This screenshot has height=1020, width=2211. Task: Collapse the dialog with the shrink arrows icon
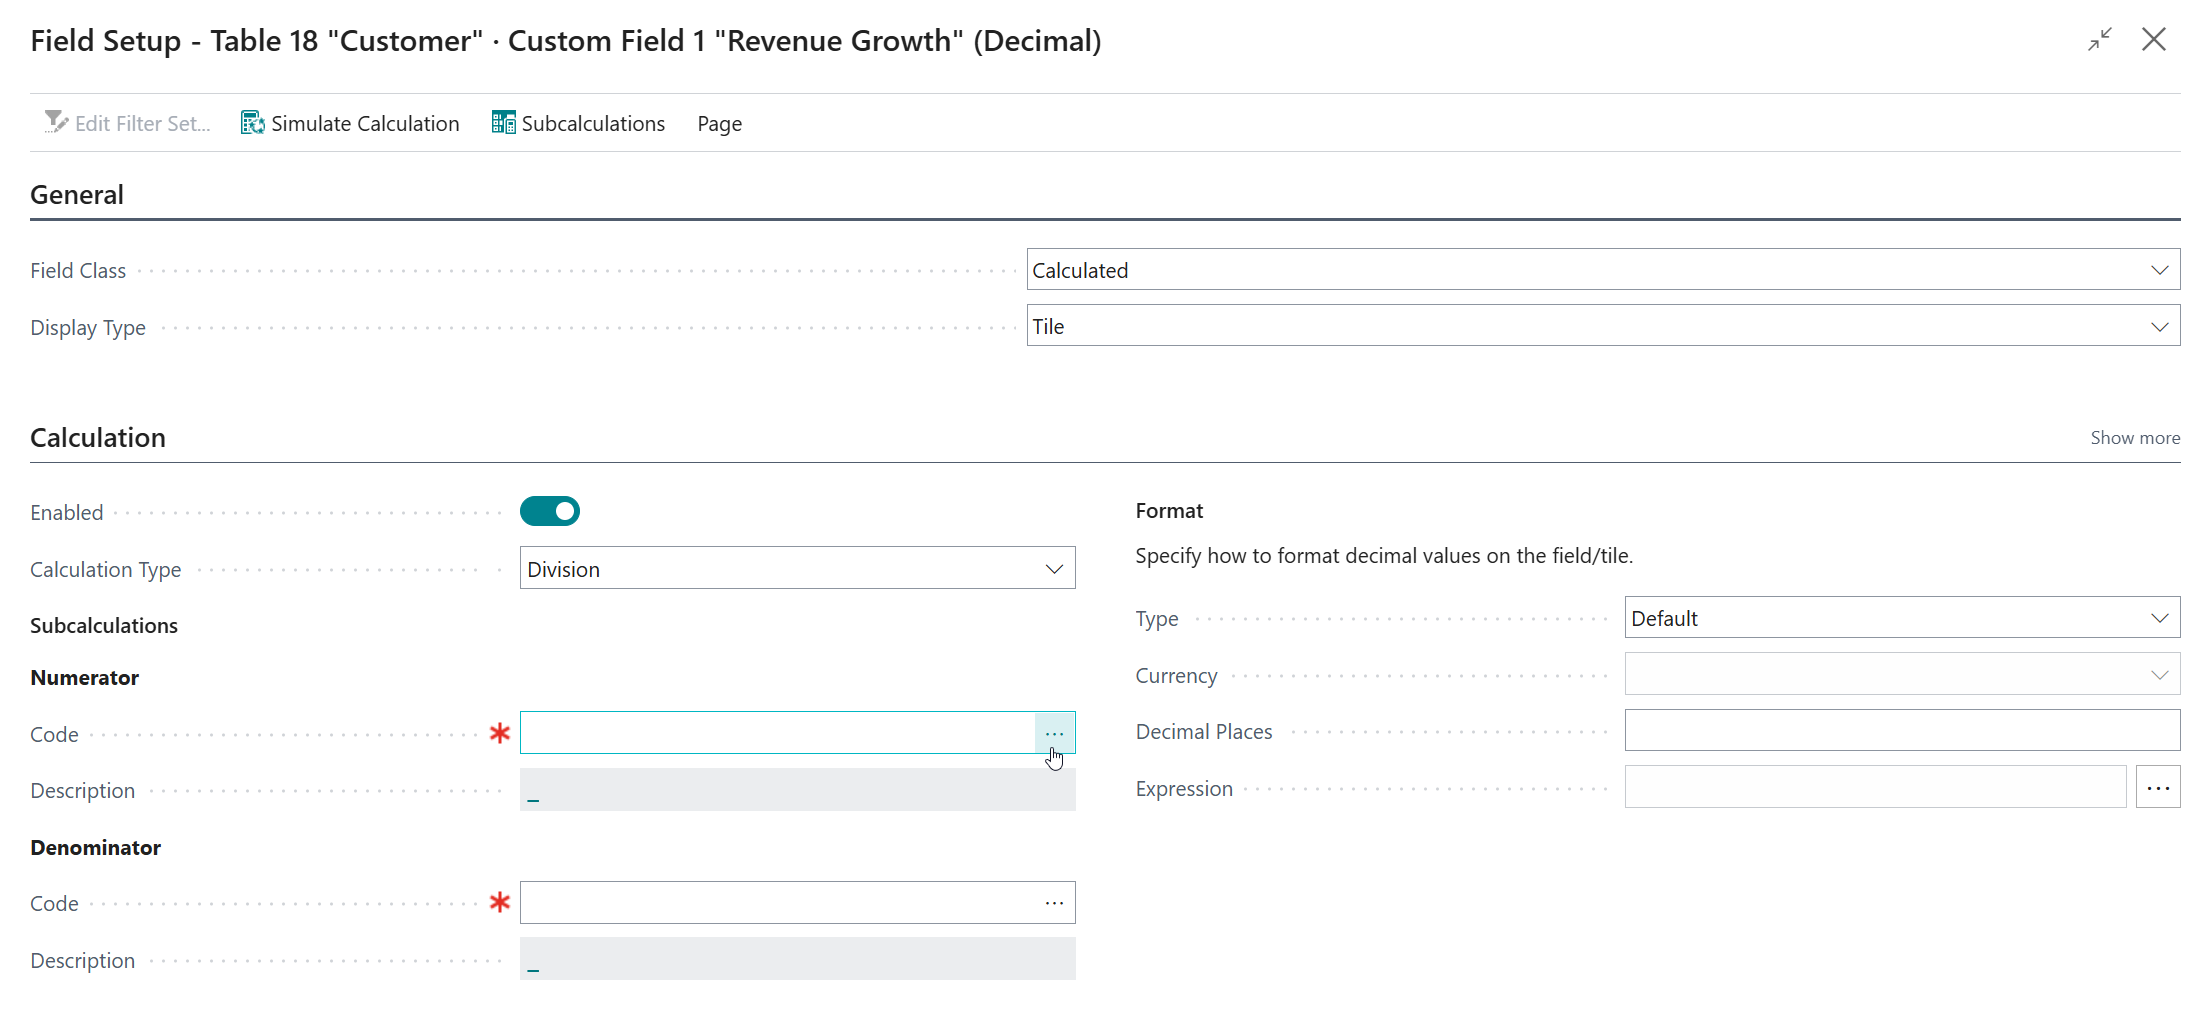pos(2099,40)
